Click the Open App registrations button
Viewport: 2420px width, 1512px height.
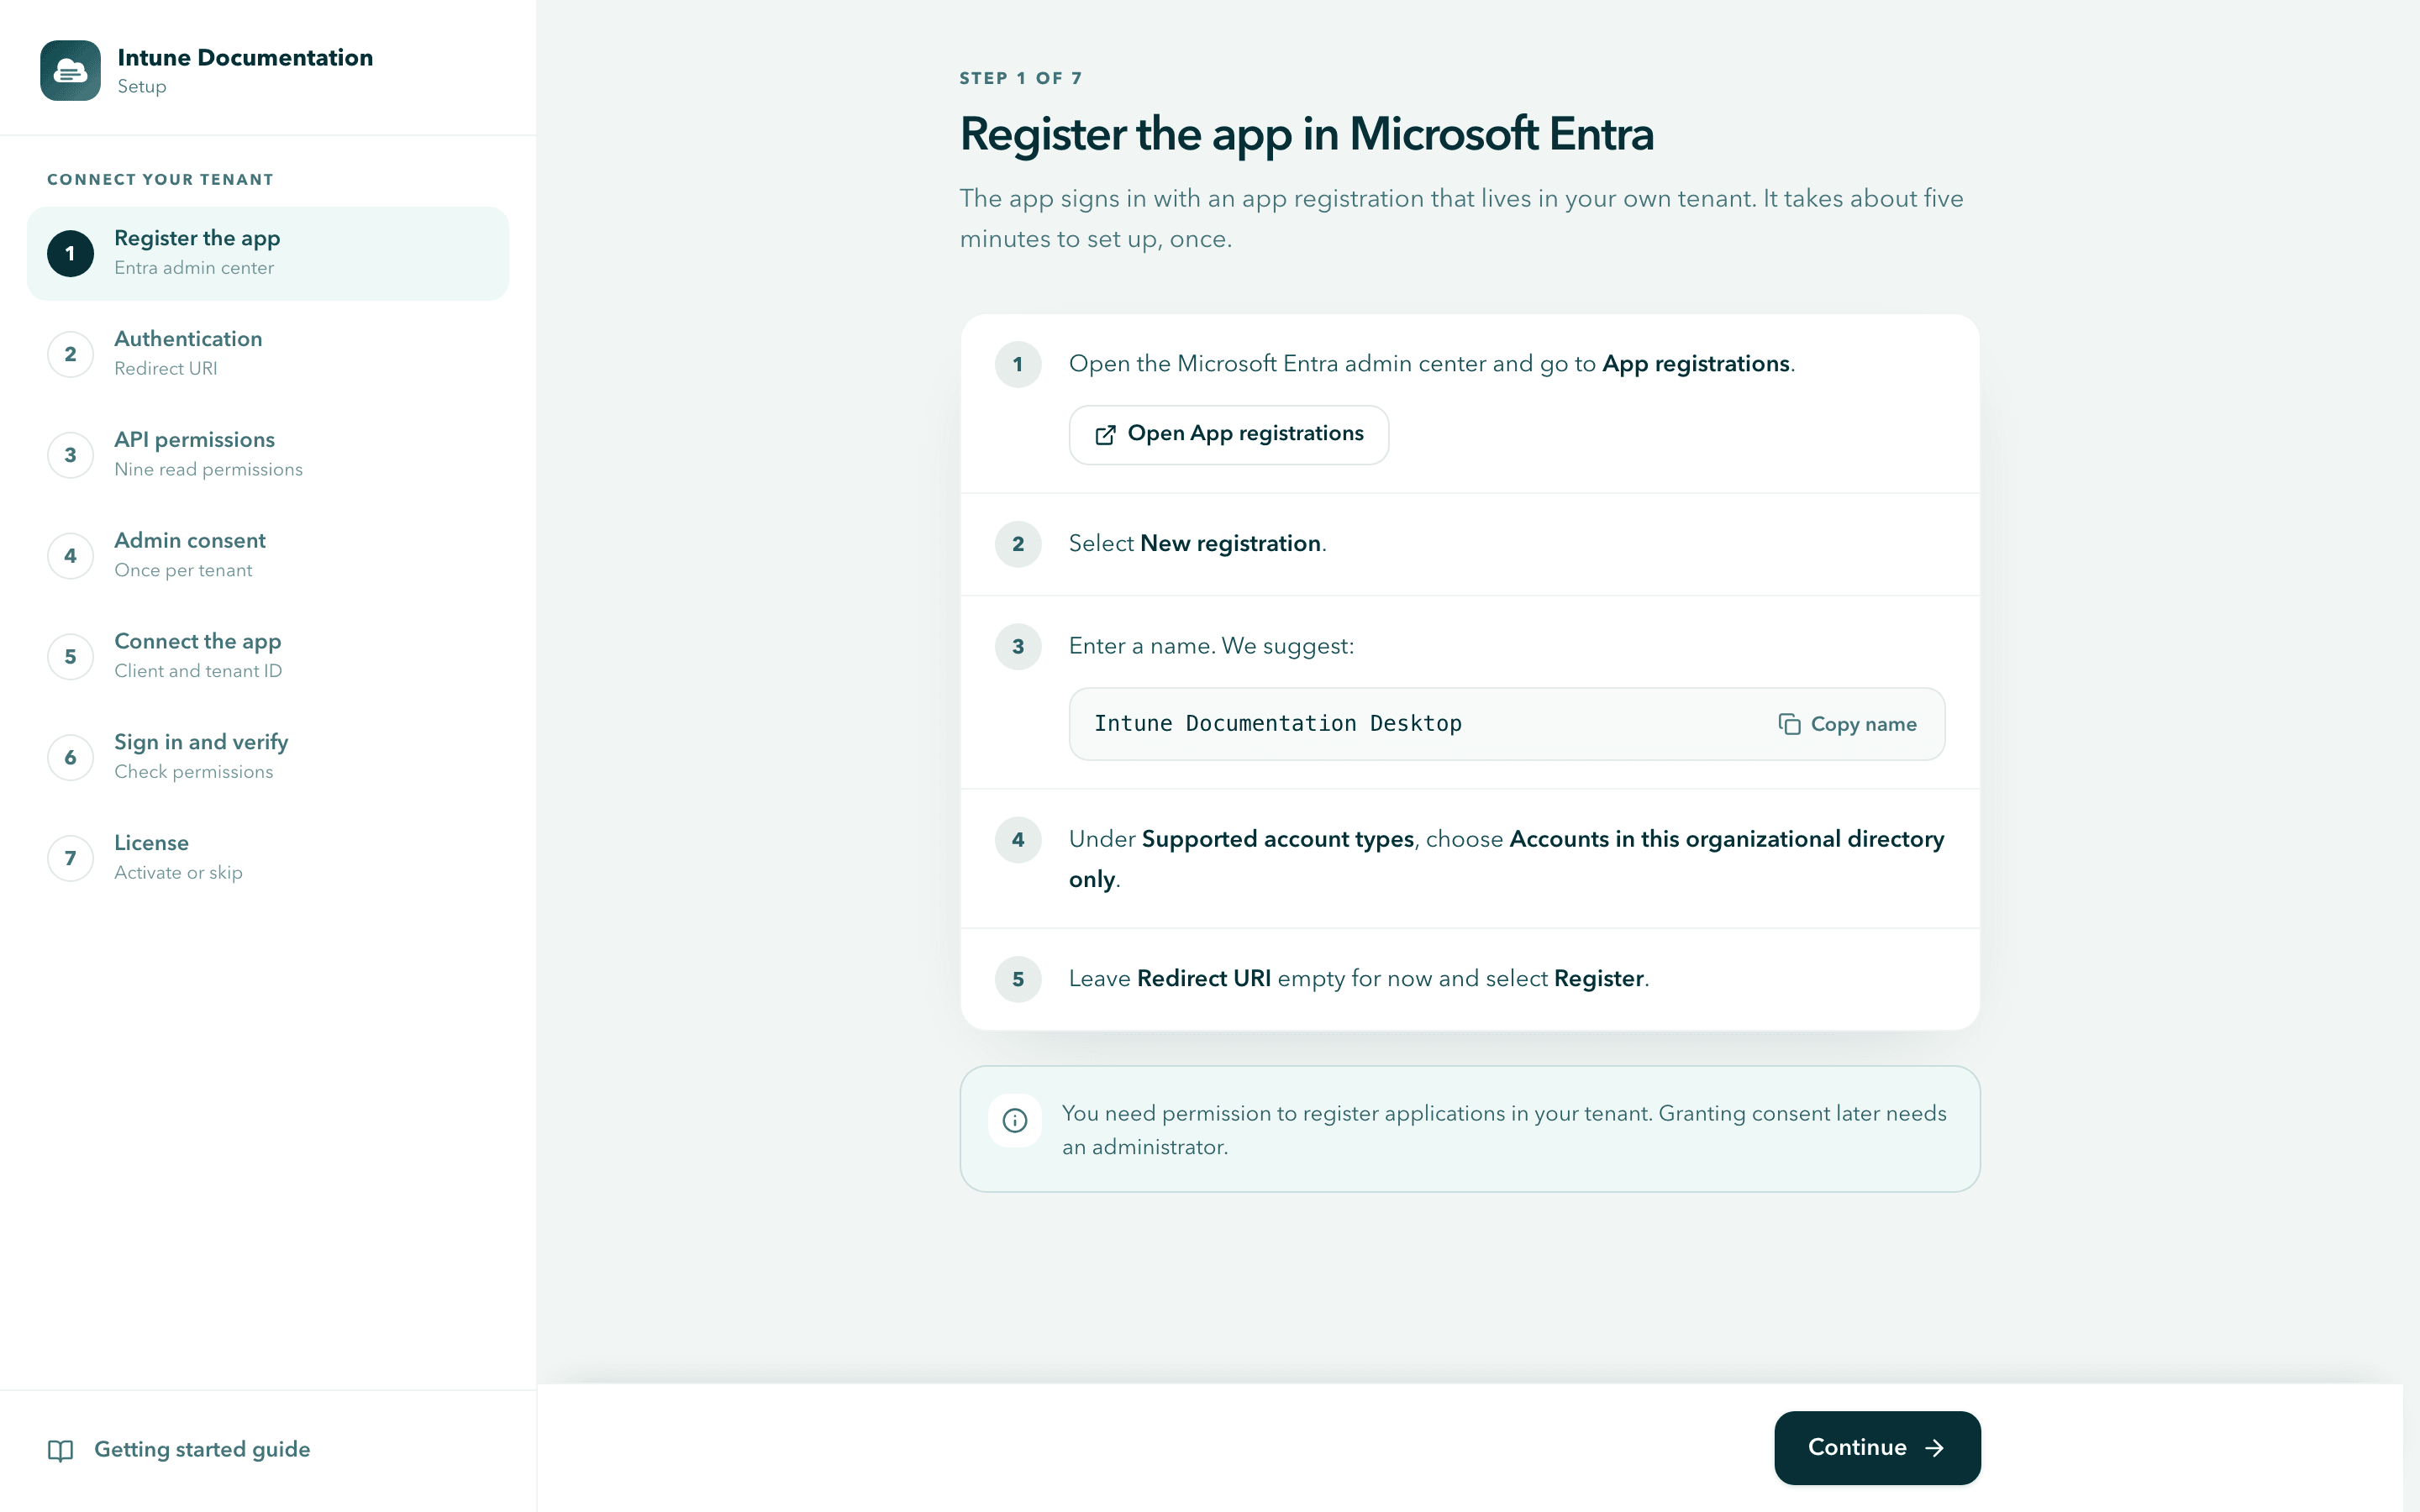click(x=1228, y=434)
